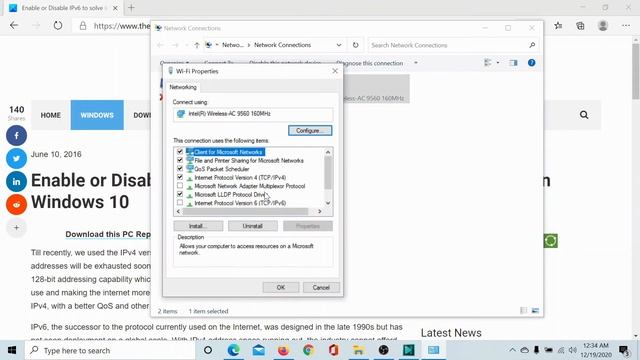Open view options dropdown arrow

click(498, 63)
